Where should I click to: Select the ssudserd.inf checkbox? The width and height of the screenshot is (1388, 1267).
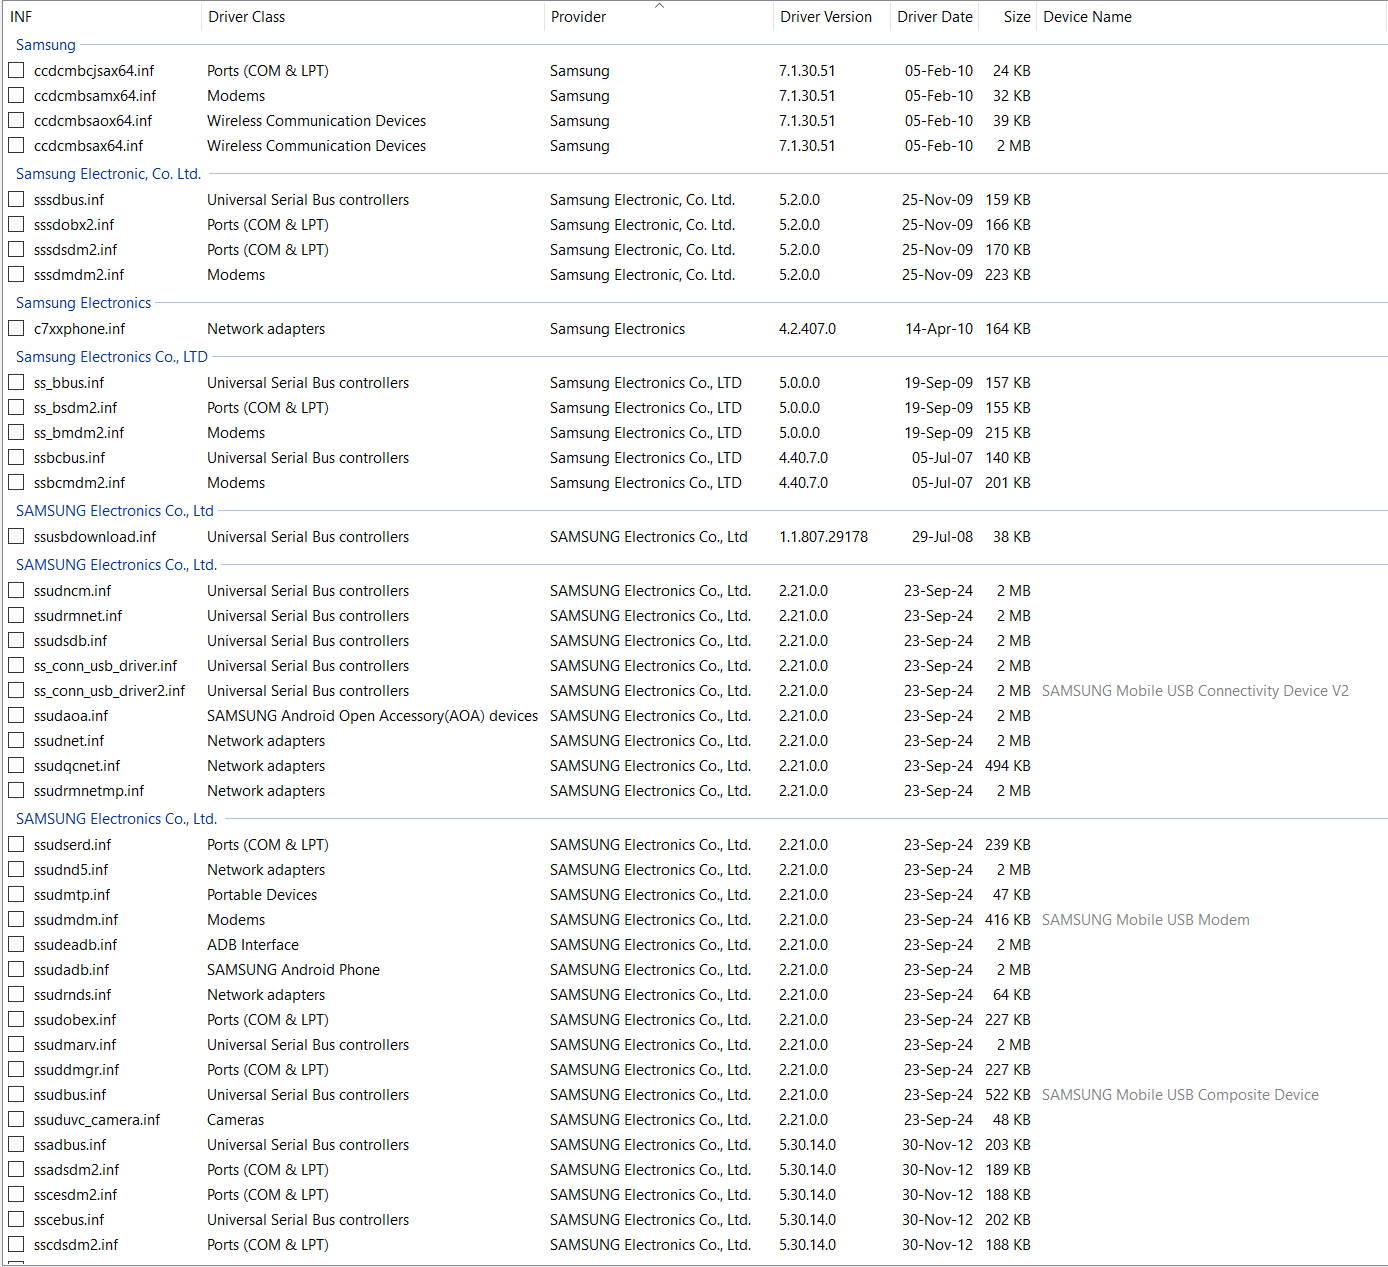16,844
